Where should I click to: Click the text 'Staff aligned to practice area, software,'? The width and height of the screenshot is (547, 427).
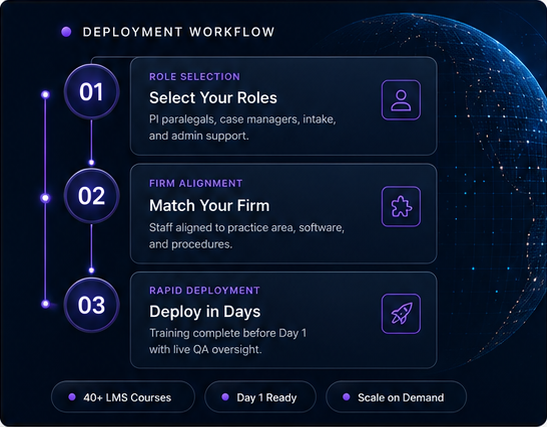click(247, 227)
